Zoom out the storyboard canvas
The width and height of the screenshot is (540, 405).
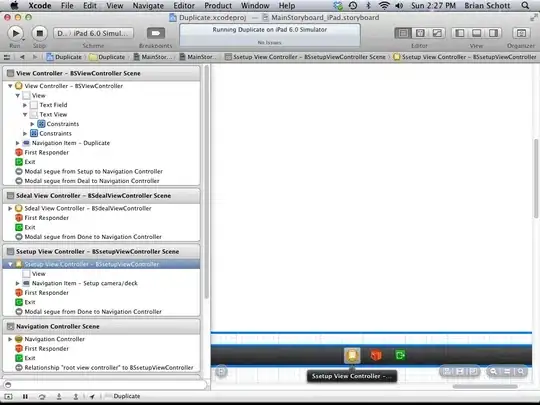click(494, 371)
